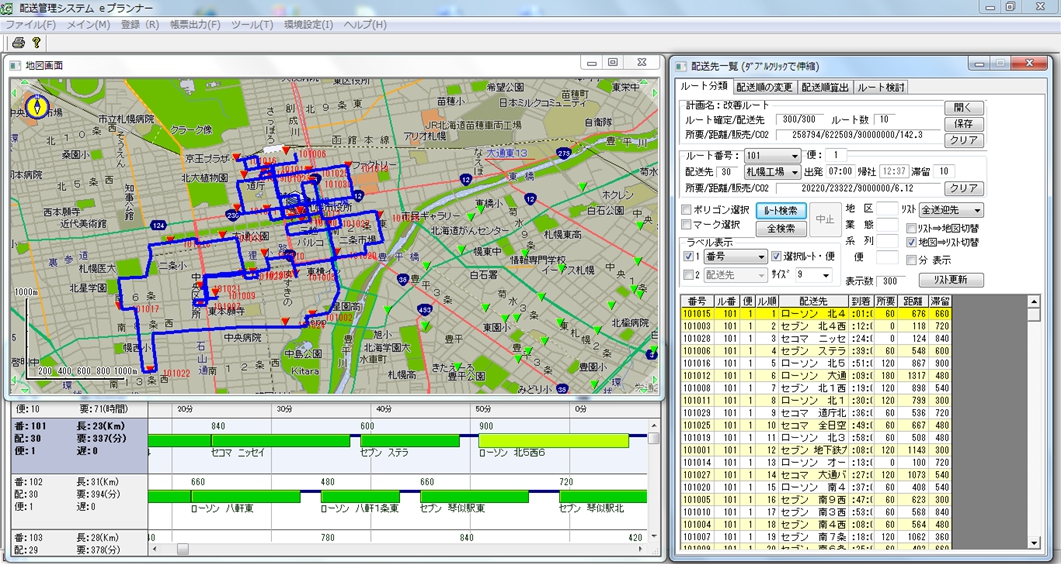Toggle label display checkbox 2

click(689, 275)
